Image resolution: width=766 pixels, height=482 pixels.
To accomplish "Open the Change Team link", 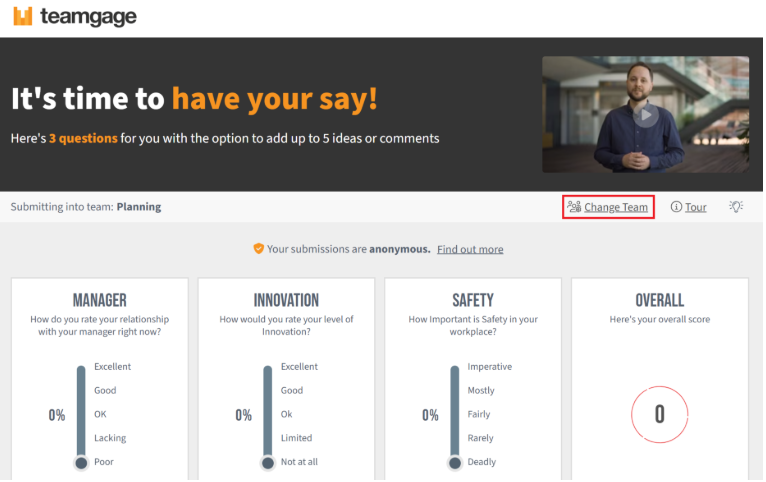I will coord(616,207).
